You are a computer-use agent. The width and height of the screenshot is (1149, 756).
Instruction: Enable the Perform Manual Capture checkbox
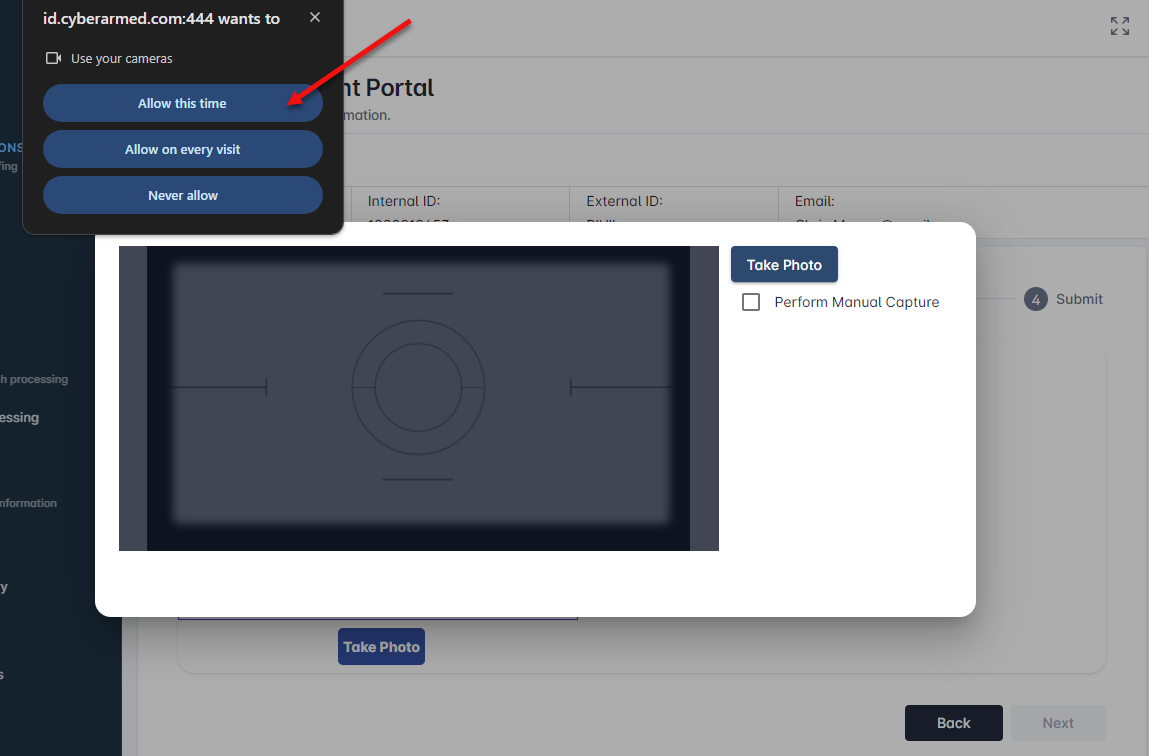coord(751,302)
